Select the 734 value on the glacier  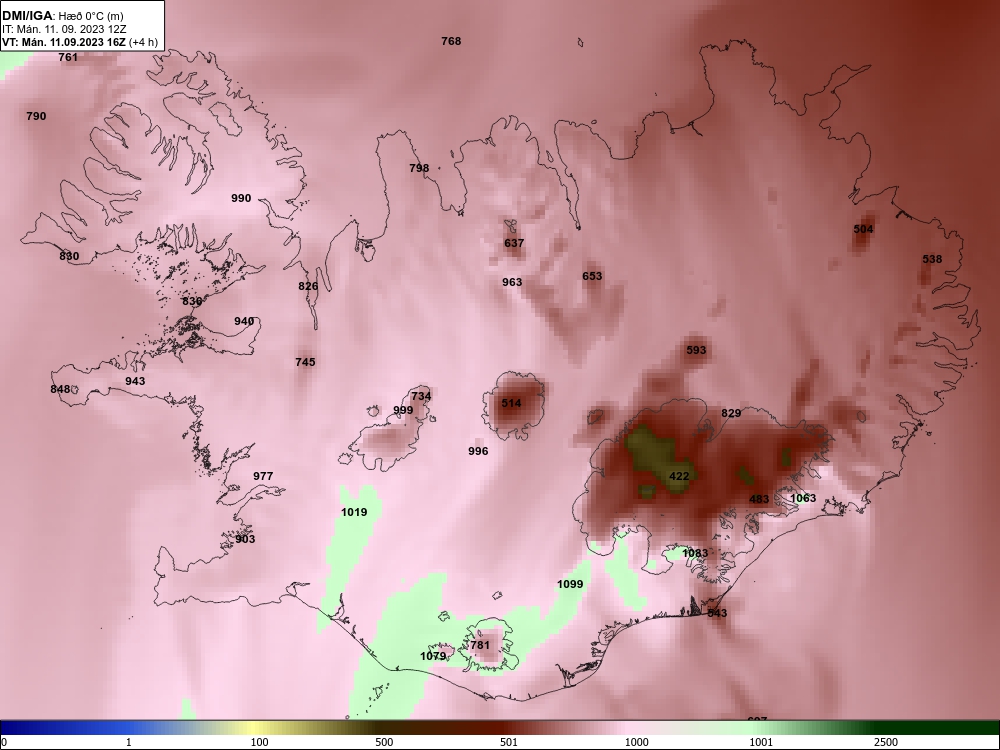[421, 396]
